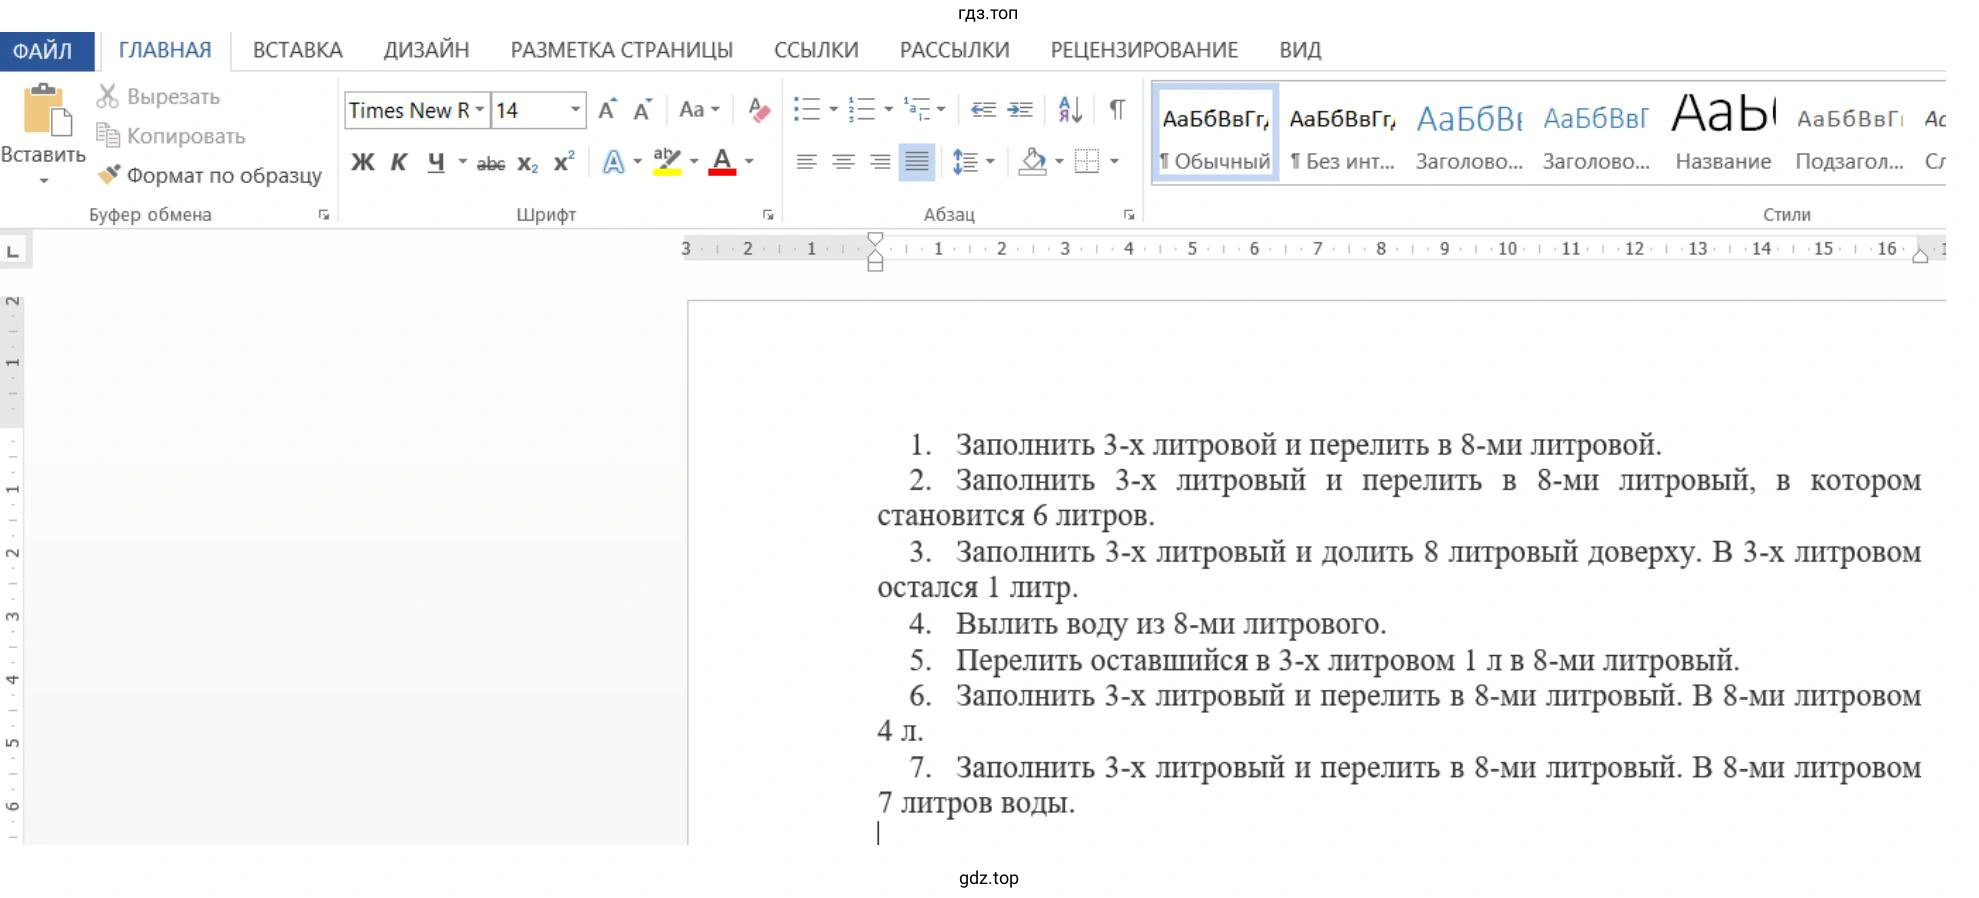Expand the Шрифт dialog launcher
Screen dimensions: 1979x898
[768, 215]
